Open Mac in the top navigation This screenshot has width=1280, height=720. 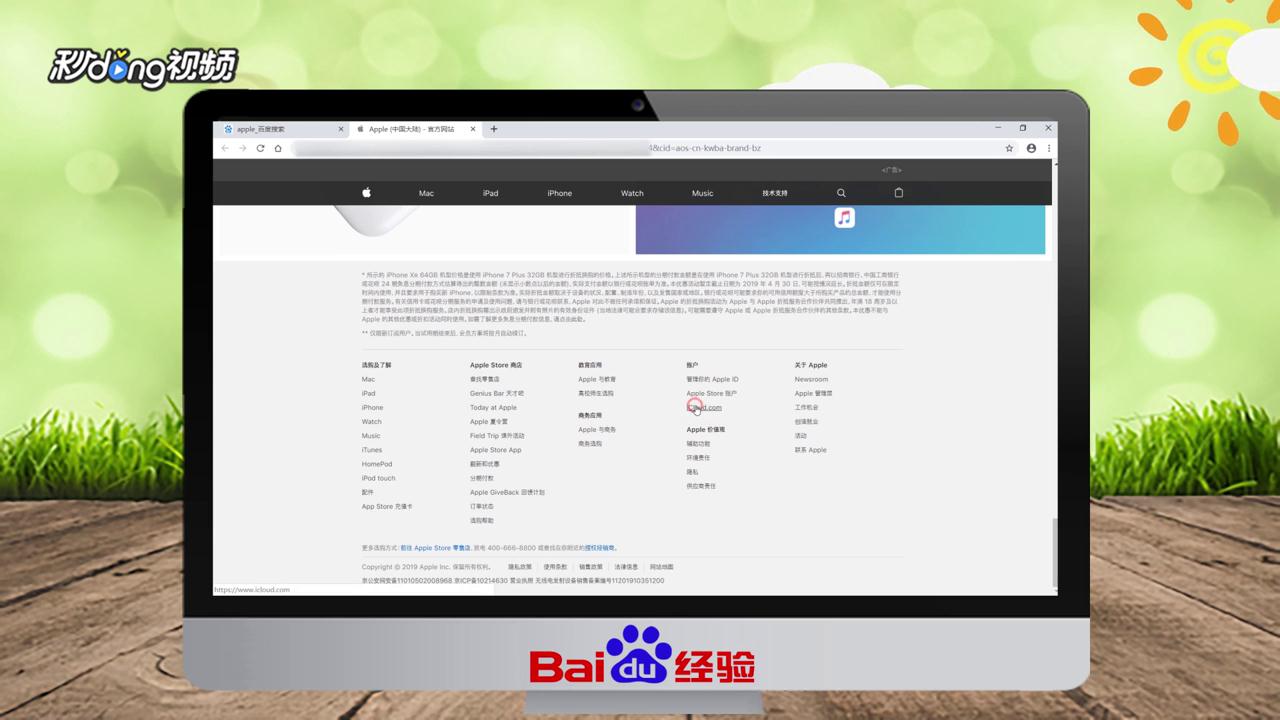click(x=426, y=193)
